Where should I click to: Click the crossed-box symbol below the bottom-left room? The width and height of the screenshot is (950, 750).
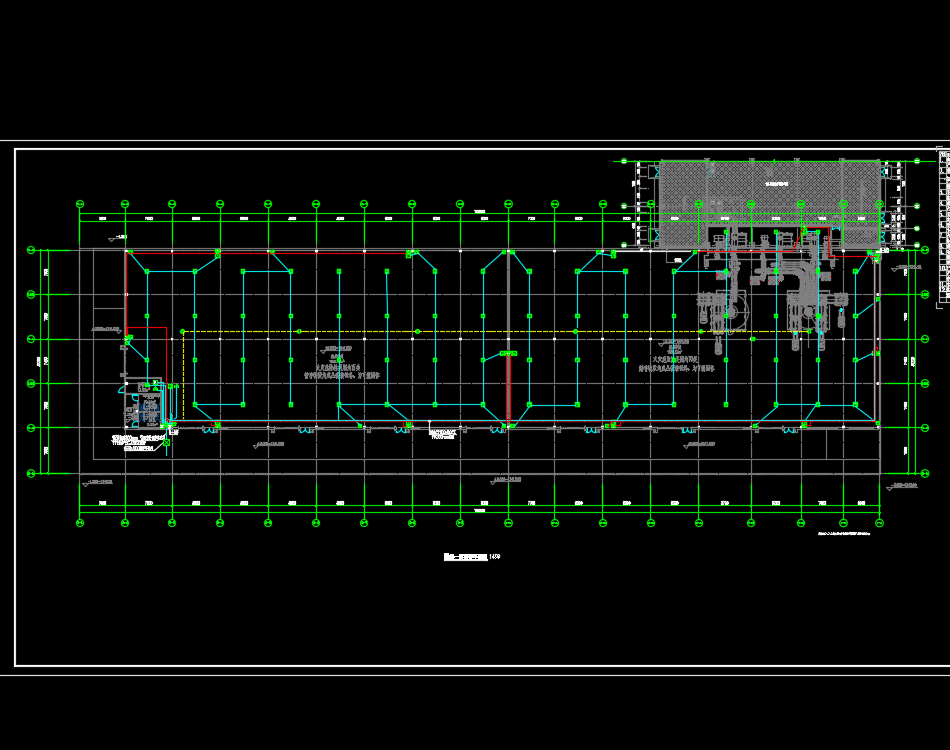(x=167, y=443)
